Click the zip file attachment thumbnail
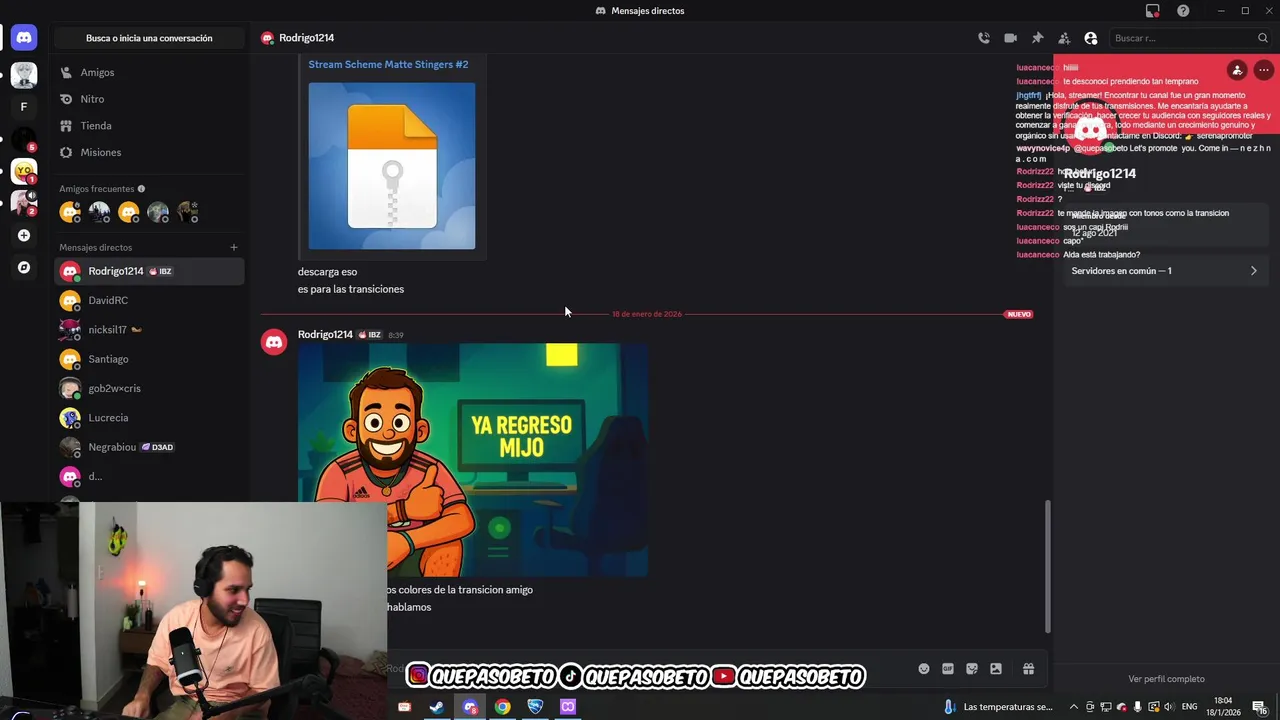Screen dimensions: 1280x720 click(392, 166)
